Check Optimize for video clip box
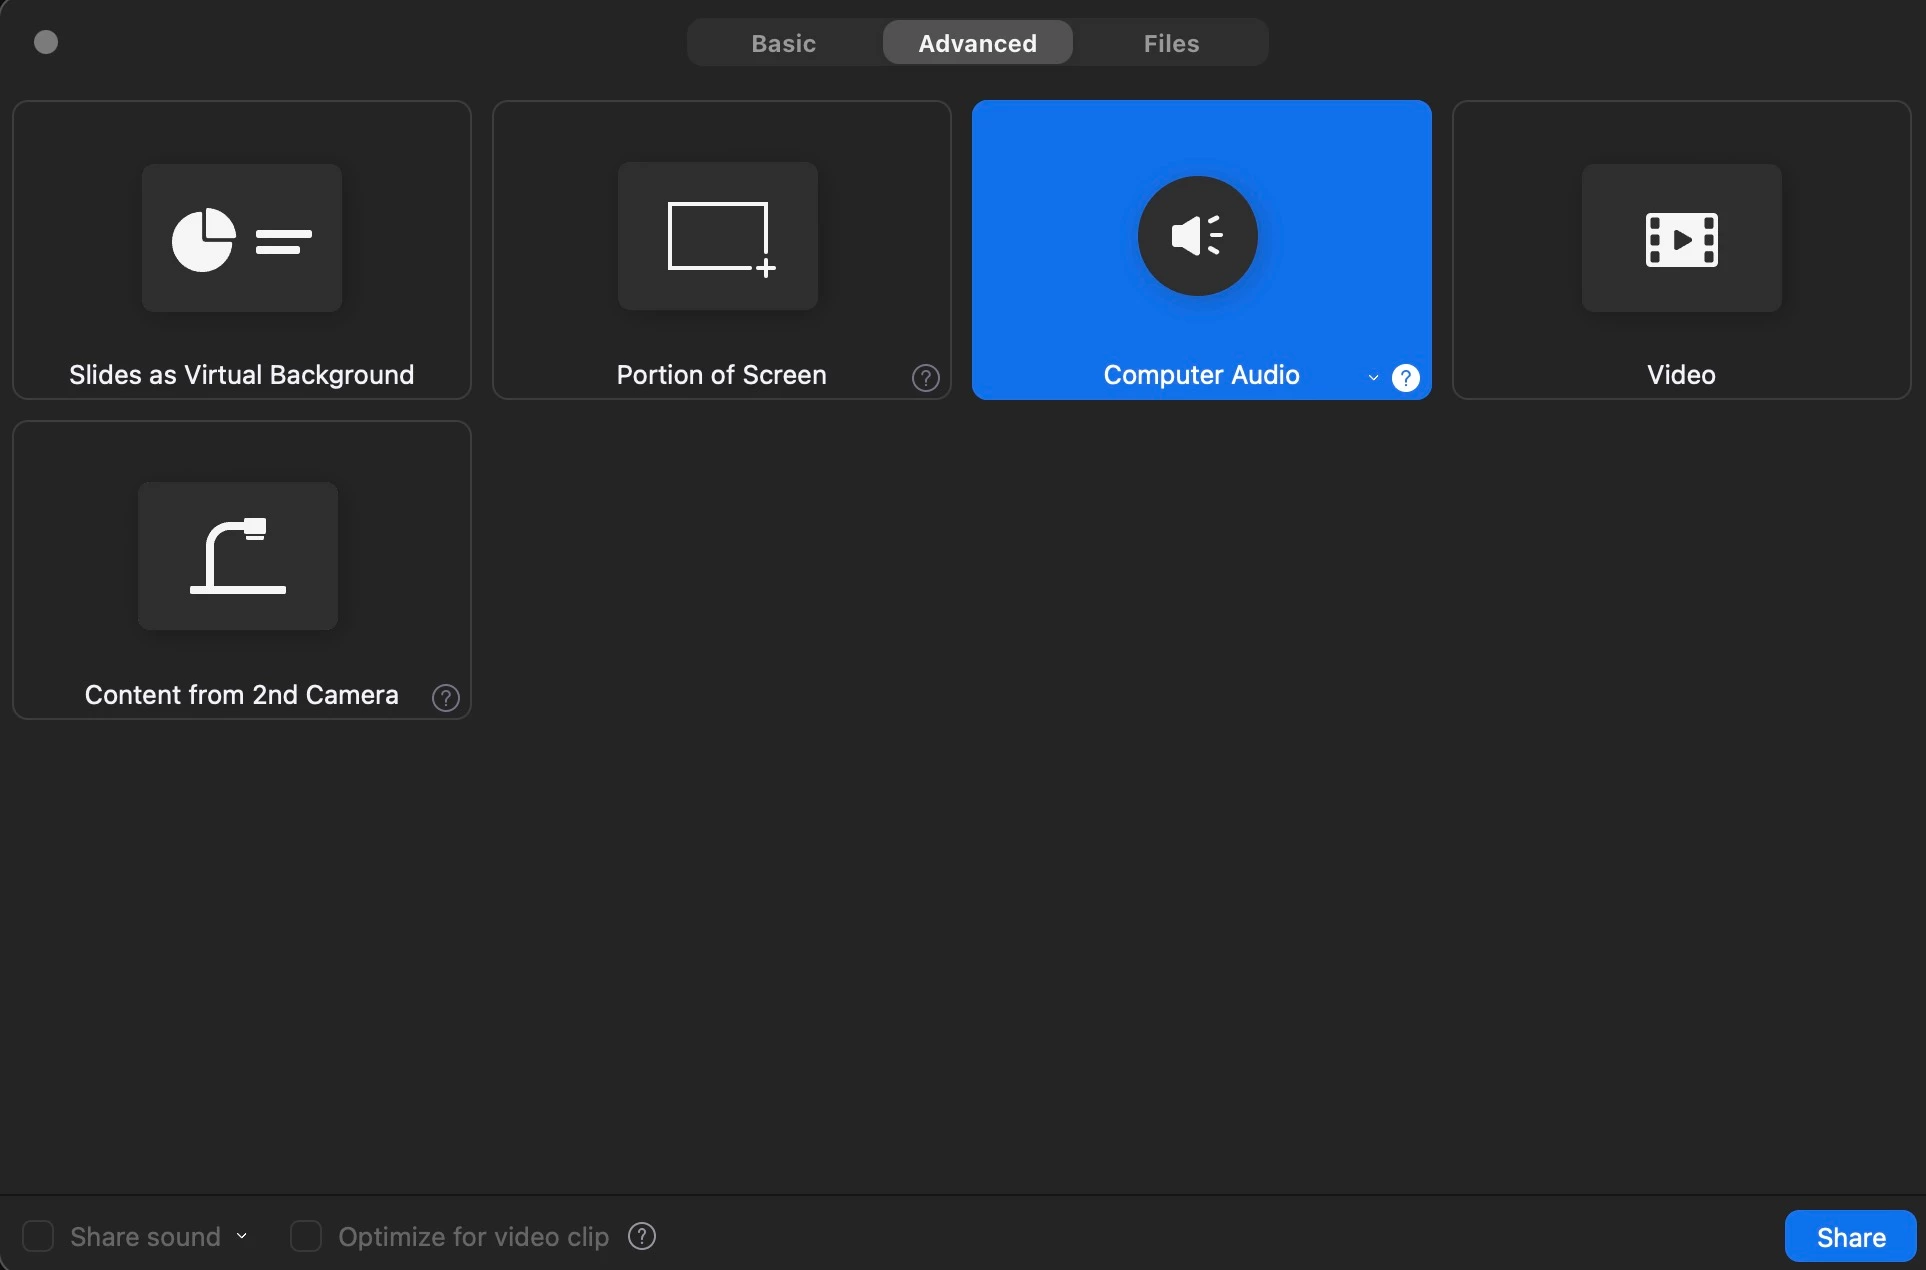Image resolution: width=1926 pixels, height=1270 pixels. pos(306,1237)
